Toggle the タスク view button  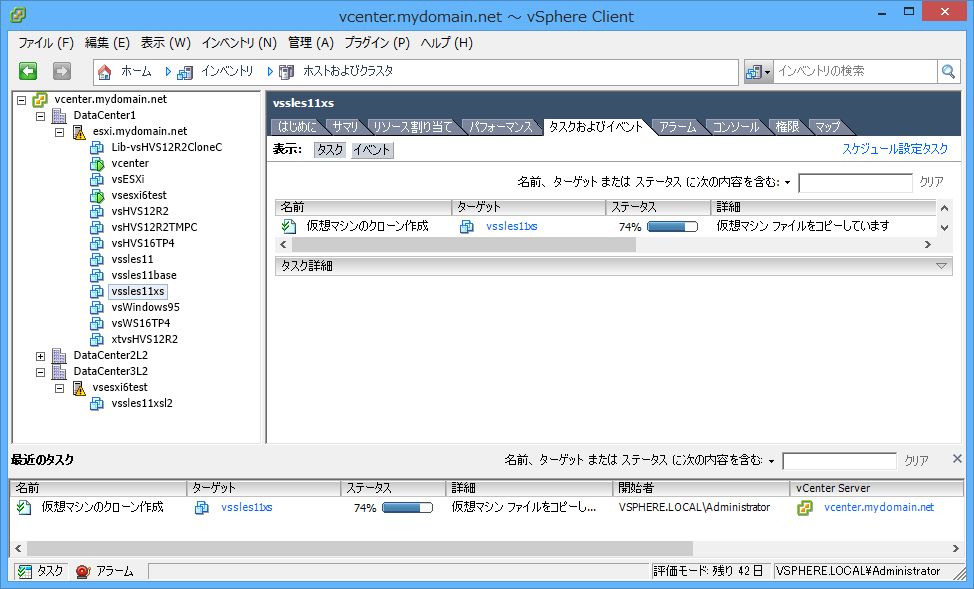point(329,150)
